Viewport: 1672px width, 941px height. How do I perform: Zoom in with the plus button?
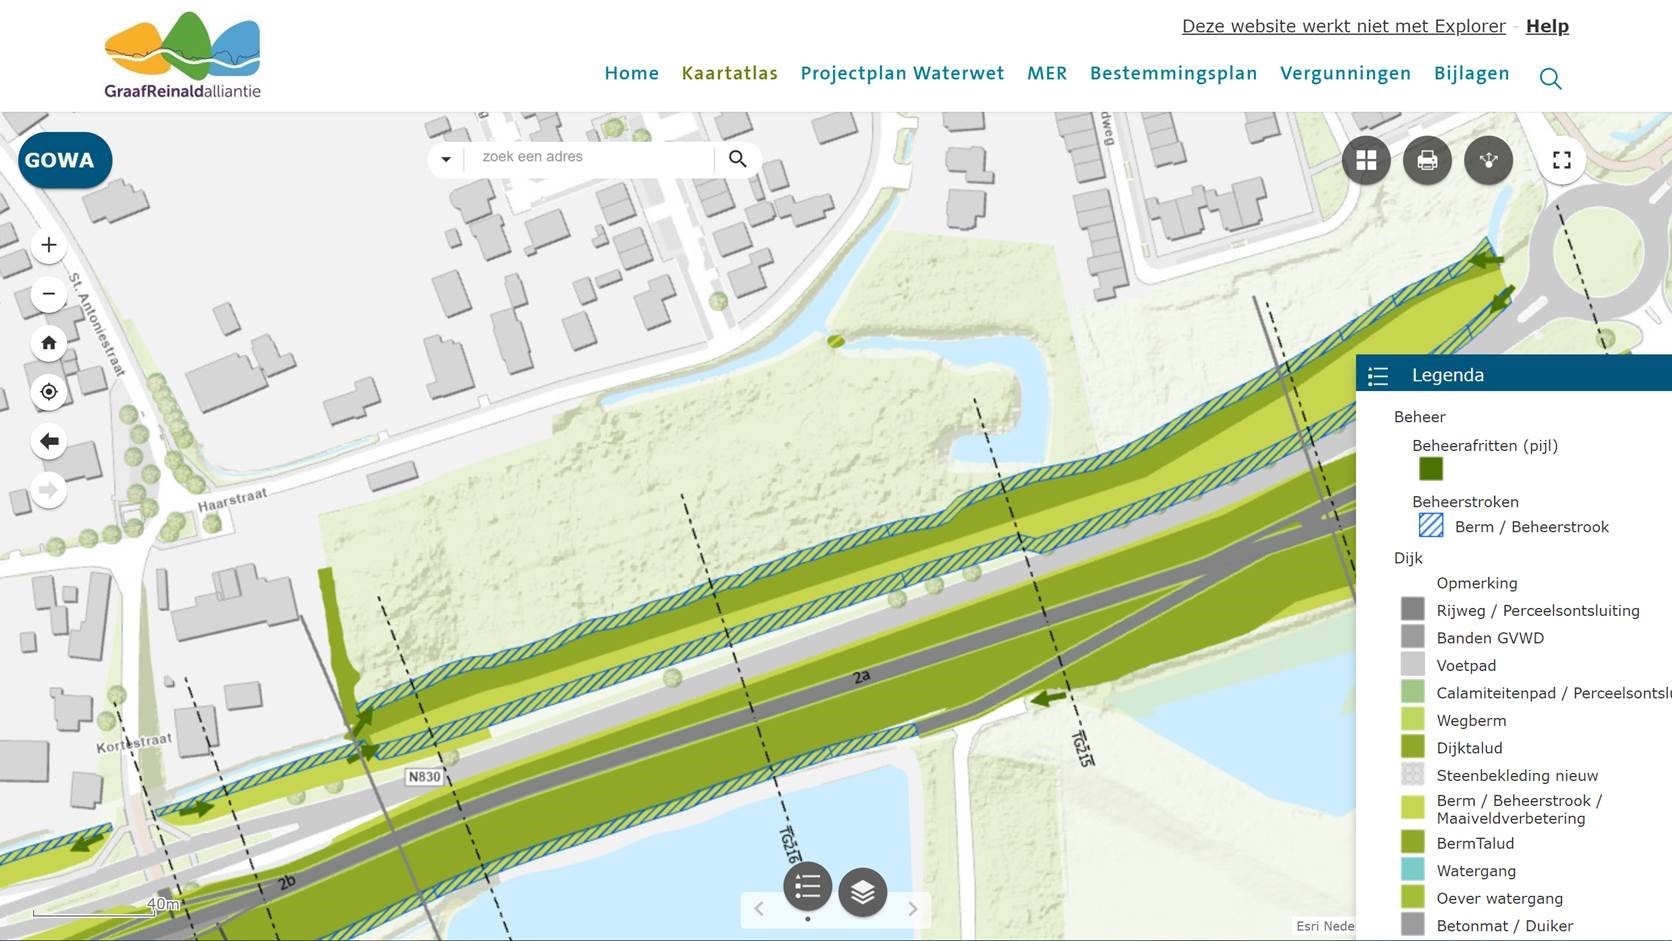[49, 245]
